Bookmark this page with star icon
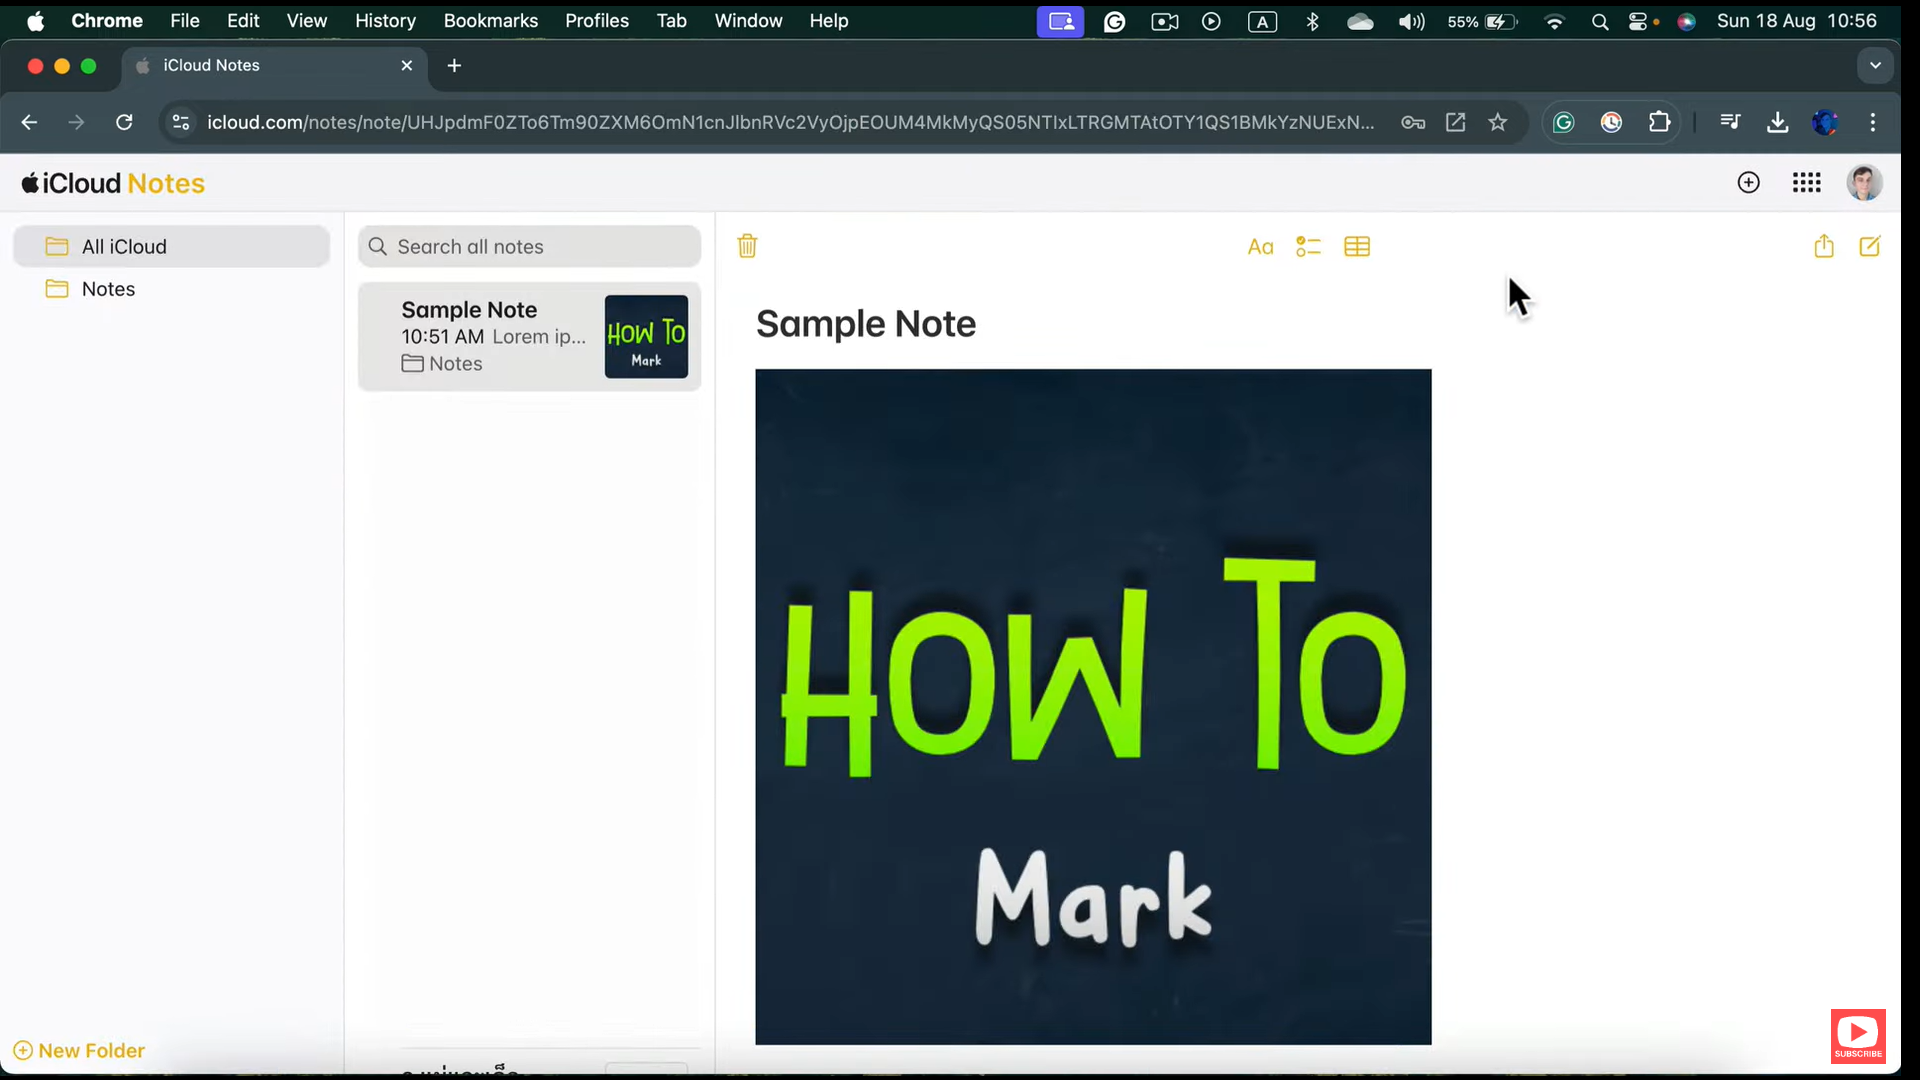This screenshot has width=1920, height=1080. 1497,122
